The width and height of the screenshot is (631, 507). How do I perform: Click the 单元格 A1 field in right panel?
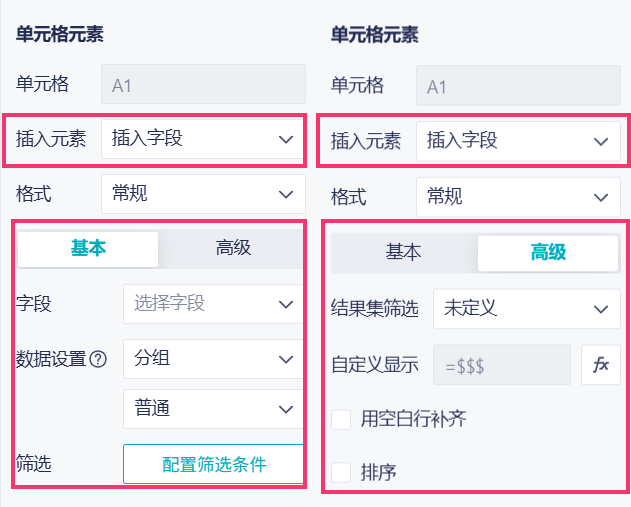pyautogui.click(x=518, y=87)
